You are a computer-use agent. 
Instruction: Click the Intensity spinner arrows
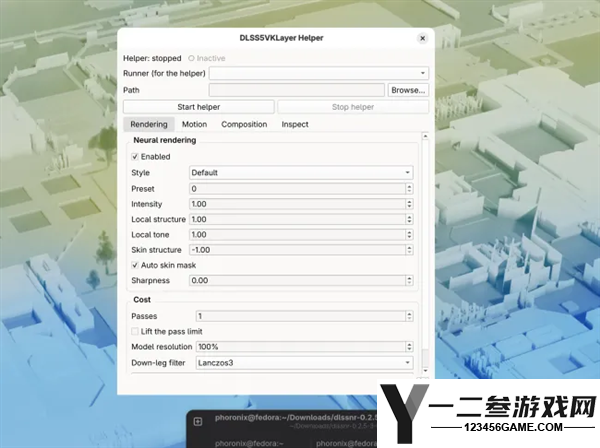(x=409, y=204)
